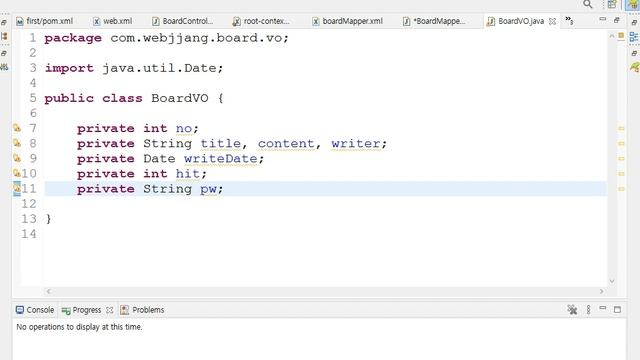Switch to the *BoardMappe... tab
Viewport: 640px width, 360px height.
pyautogui.click(x=434, y=21)
